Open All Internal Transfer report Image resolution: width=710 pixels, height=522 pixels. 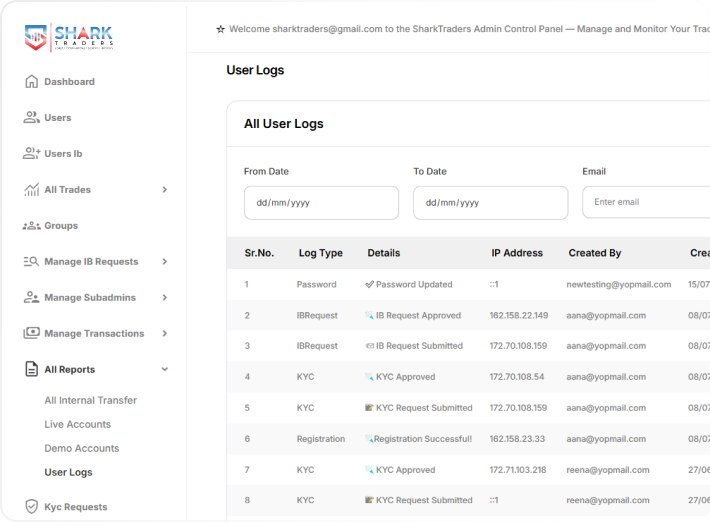click(91, 400)
